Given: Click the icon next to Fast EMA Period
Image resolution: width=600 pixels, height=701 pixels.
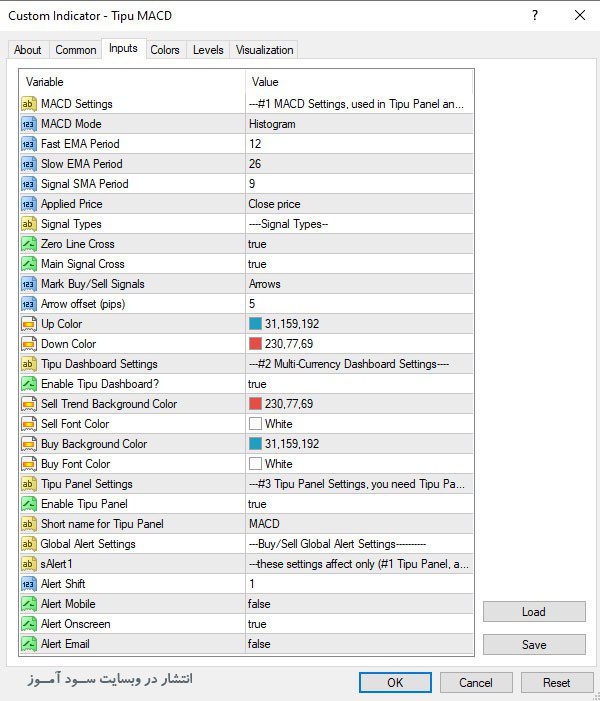Looking at the screenshot, I should 28,144.
